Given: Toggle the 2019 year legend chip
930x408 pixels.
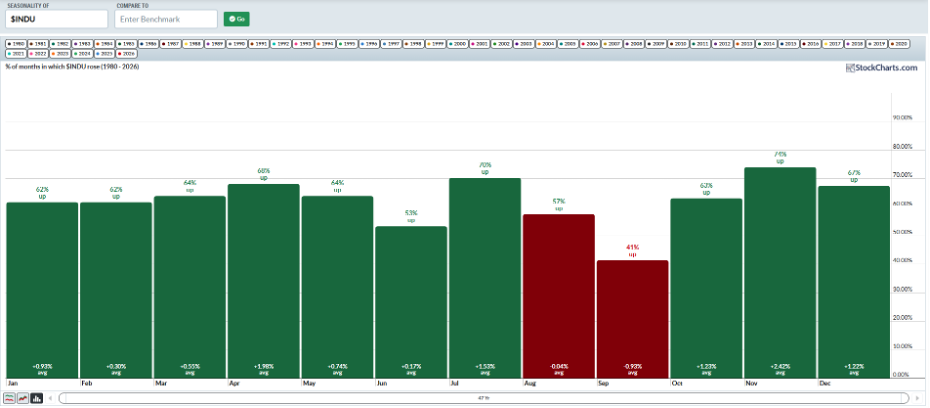Looking at the screenshot, I should tap(878, 44).
